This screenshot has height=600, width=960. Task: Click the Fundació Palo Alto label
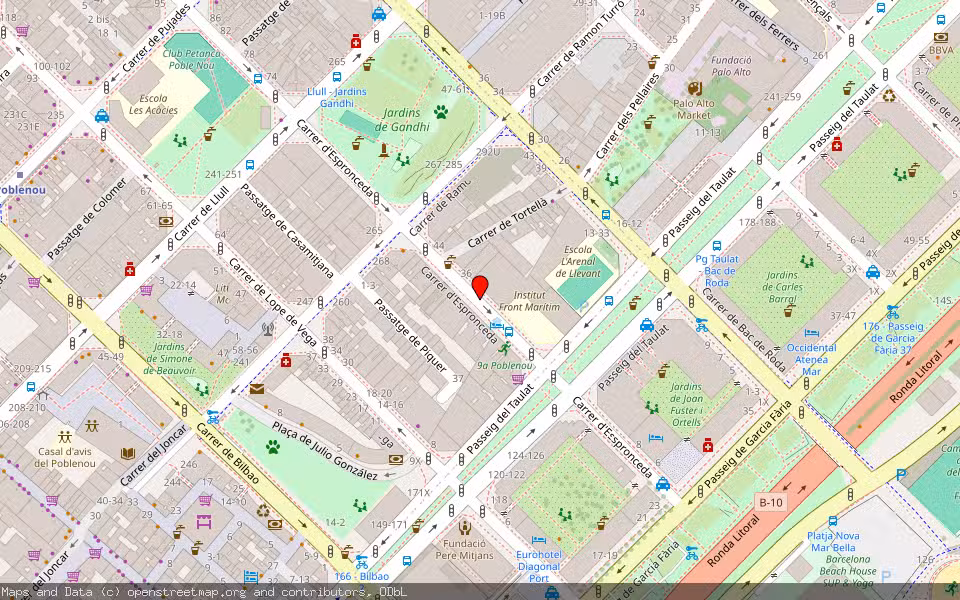[731, 66]
